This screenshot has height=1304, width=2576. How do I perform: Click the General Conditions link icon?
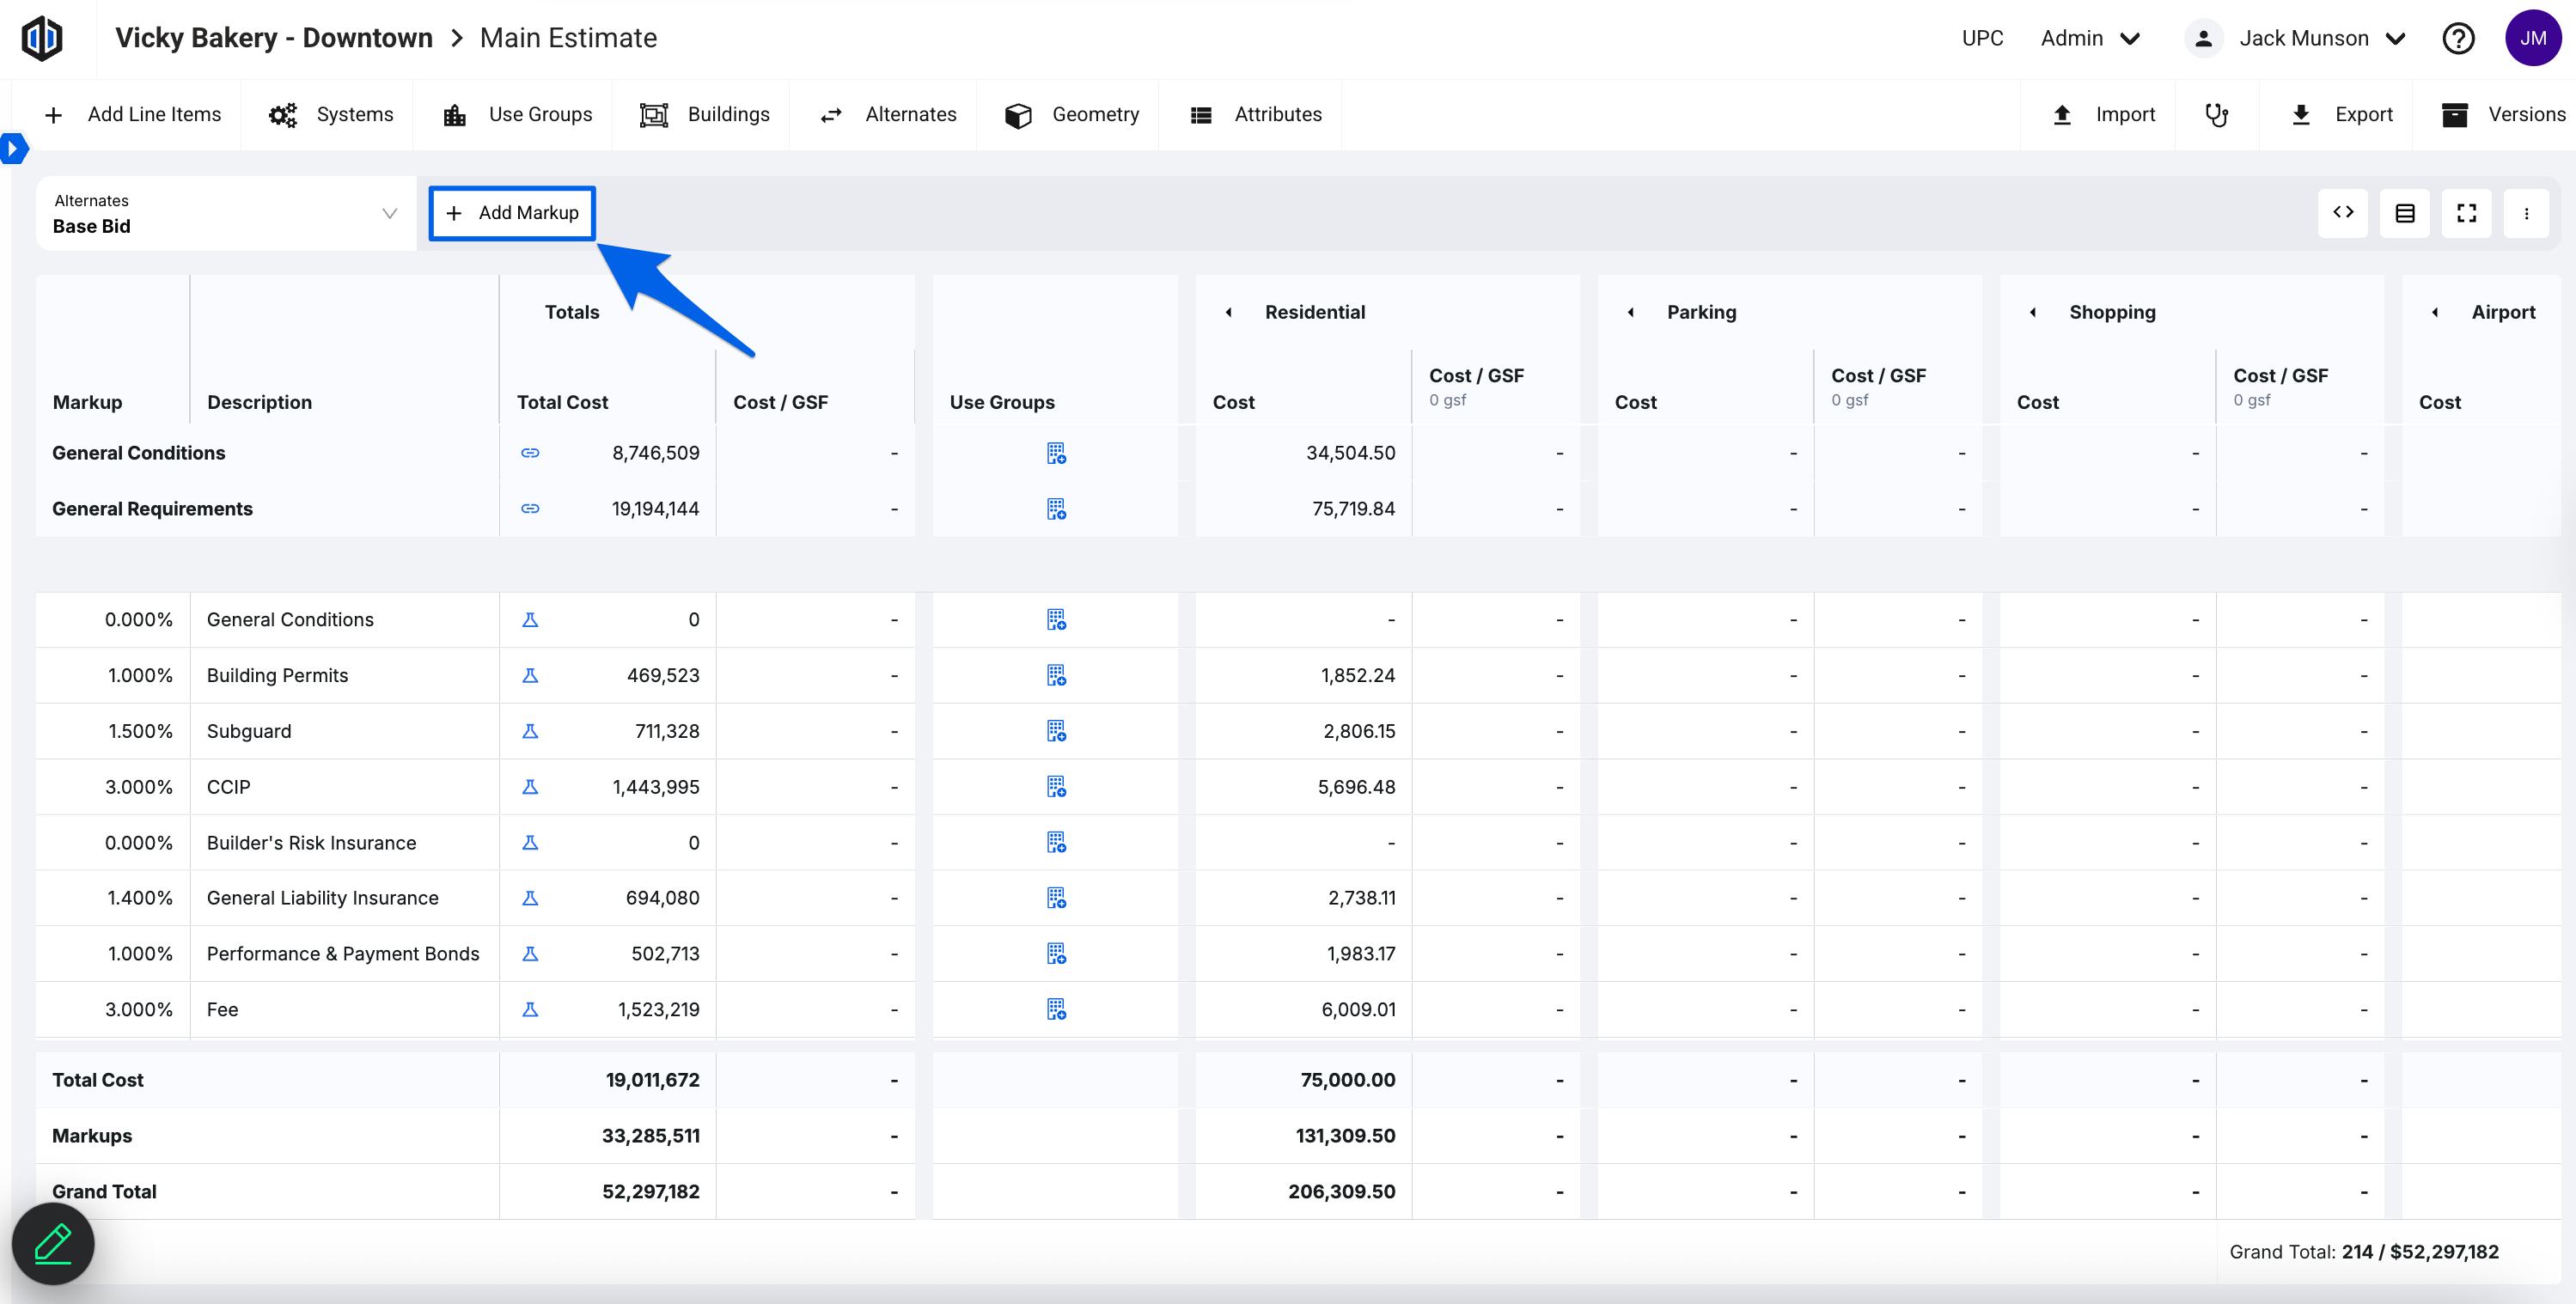(530, 453)
